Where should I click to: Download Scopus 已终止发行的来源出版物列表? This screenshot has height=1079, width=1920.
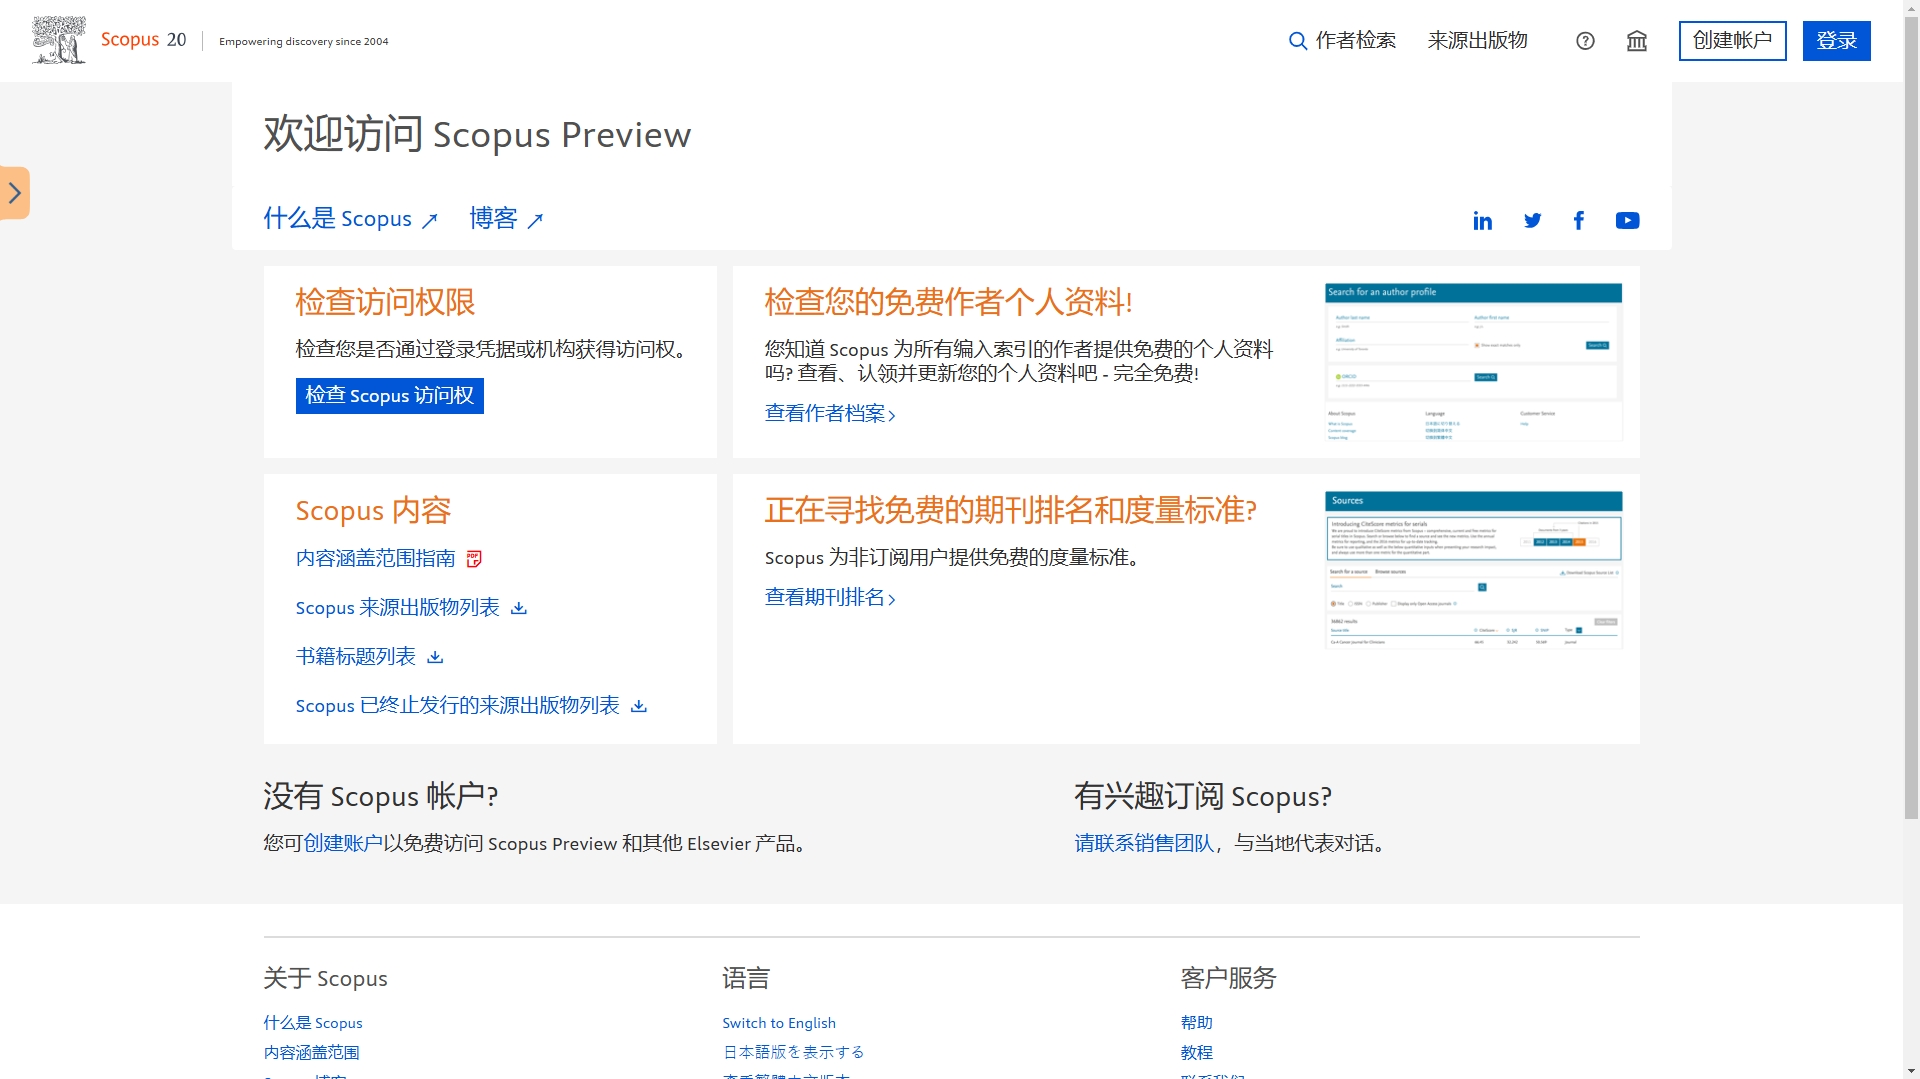tap(458, 706)
